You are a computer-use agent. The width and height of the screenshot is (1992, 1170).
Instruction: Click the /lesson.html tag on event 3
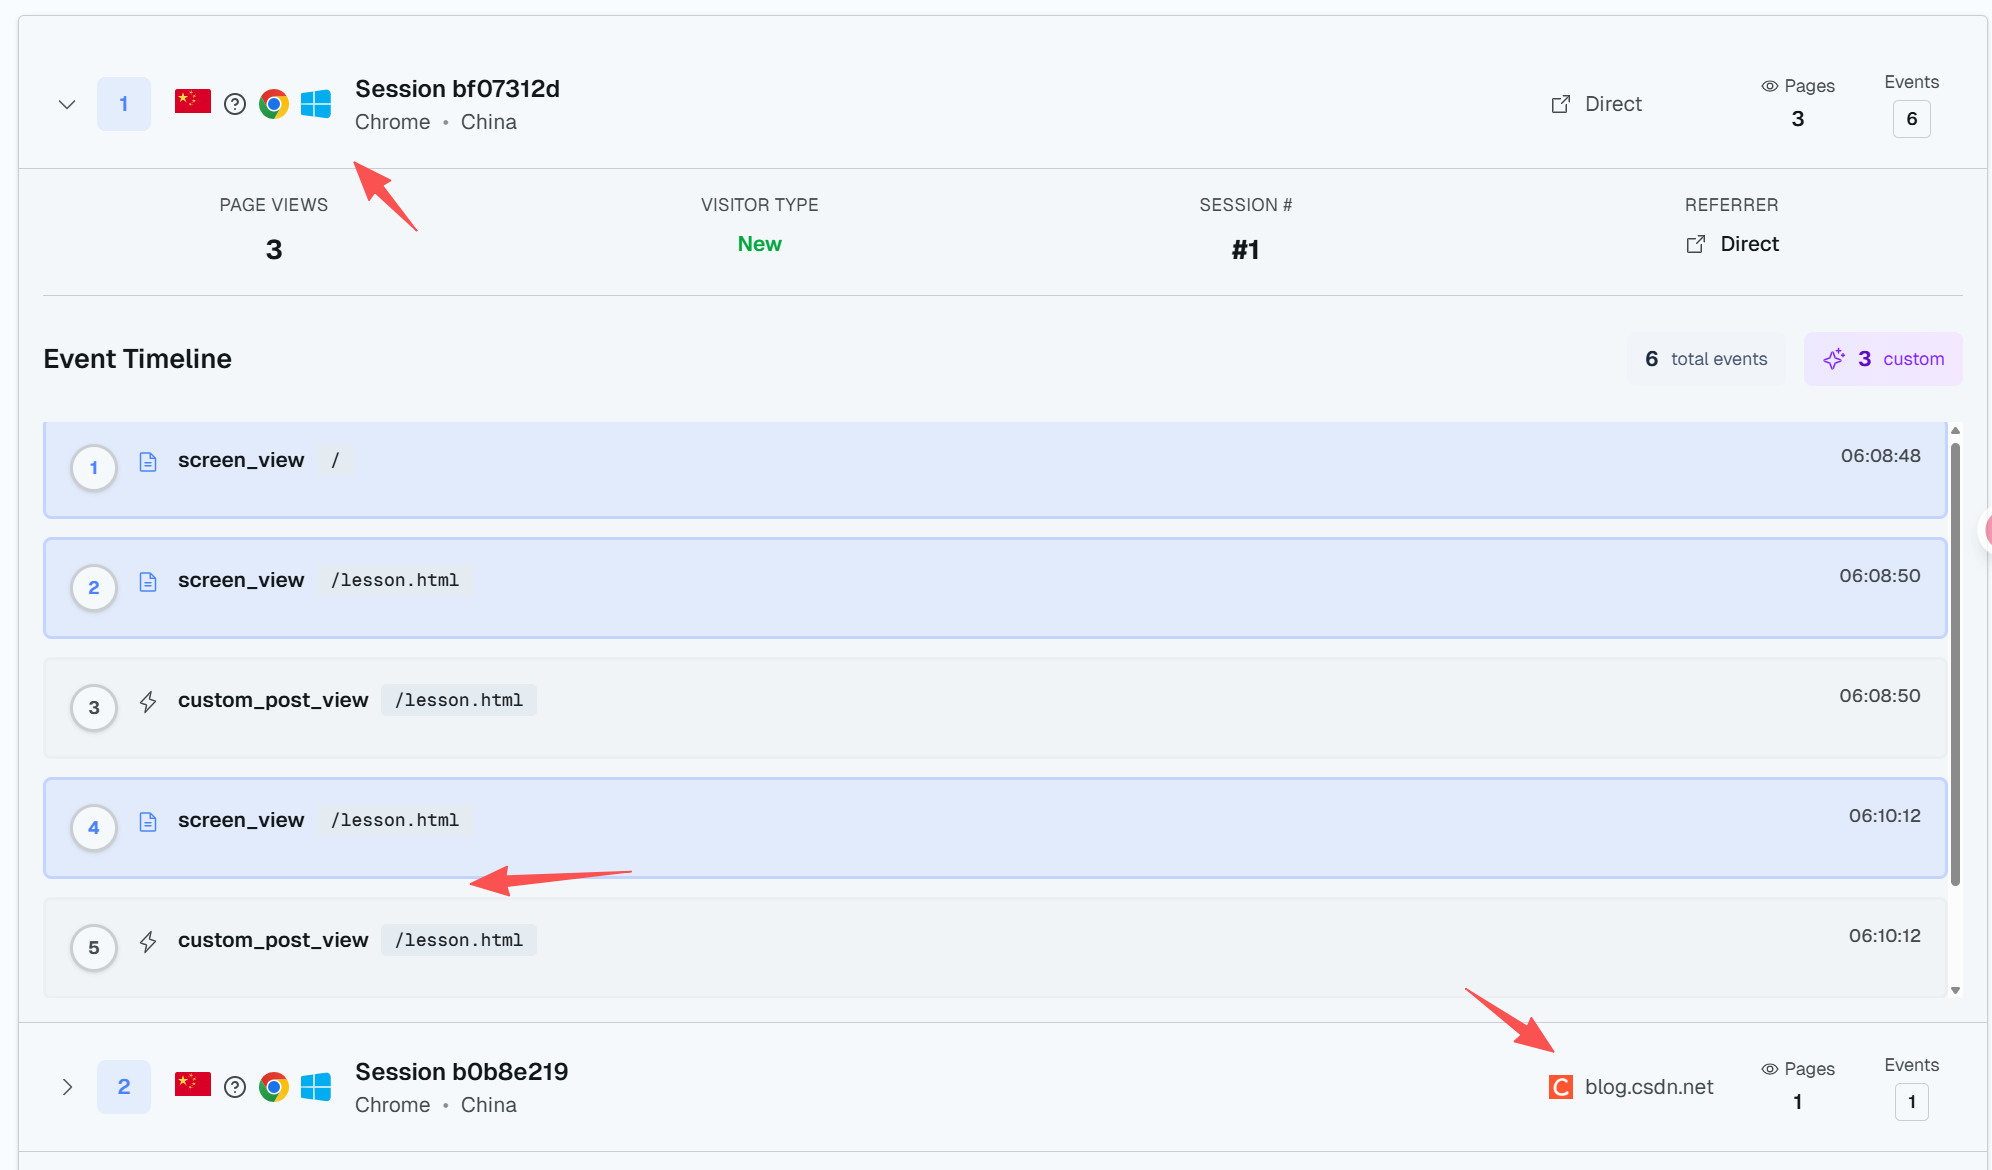pyautogui.click(x=459, y=700)
